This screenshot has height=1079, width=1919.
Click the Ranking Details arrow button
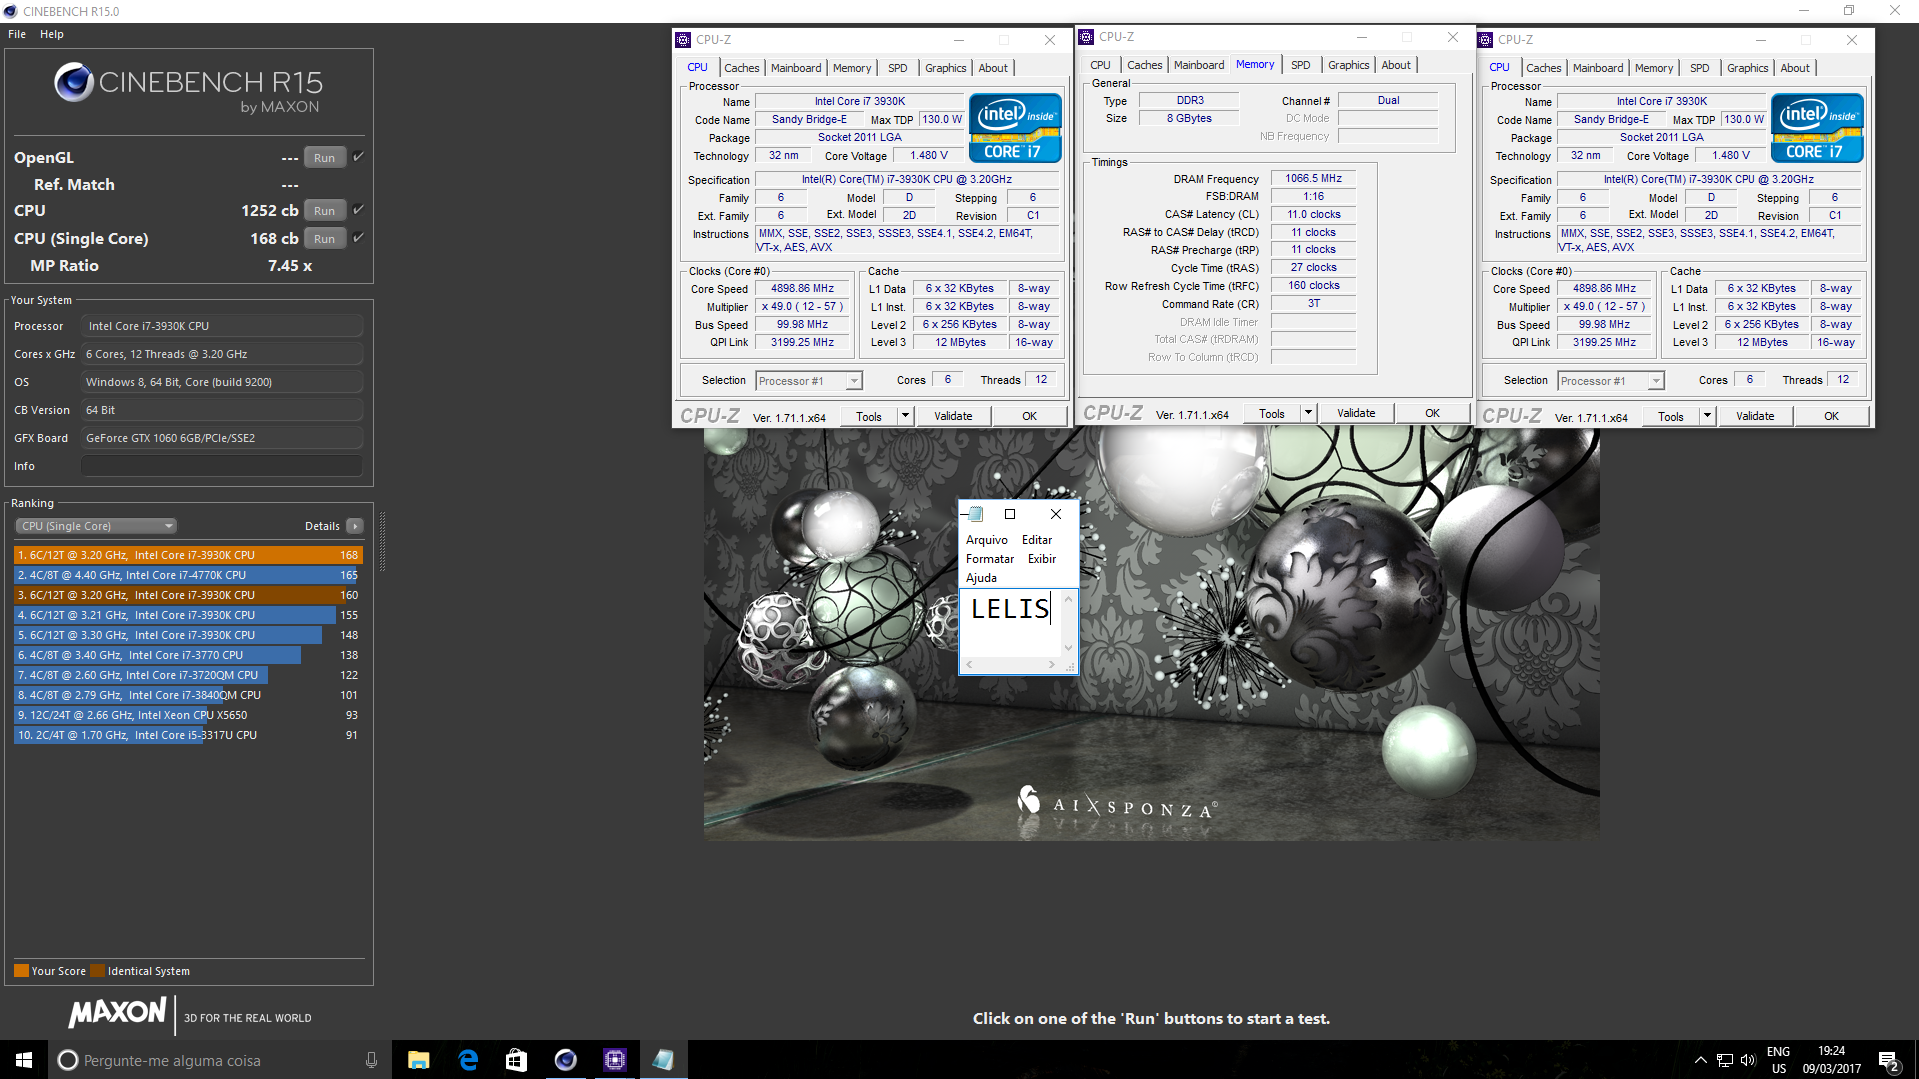coord(355,526)
